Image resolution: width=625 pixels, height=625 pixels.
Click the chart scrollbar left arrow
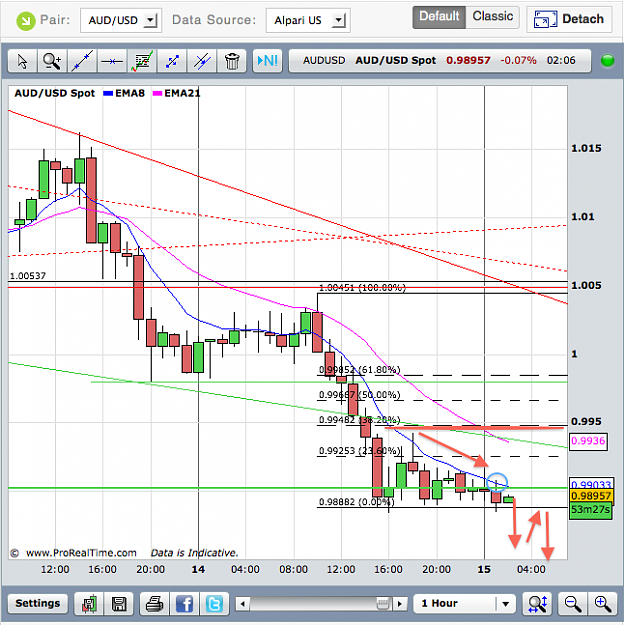[x=242, y=603]
